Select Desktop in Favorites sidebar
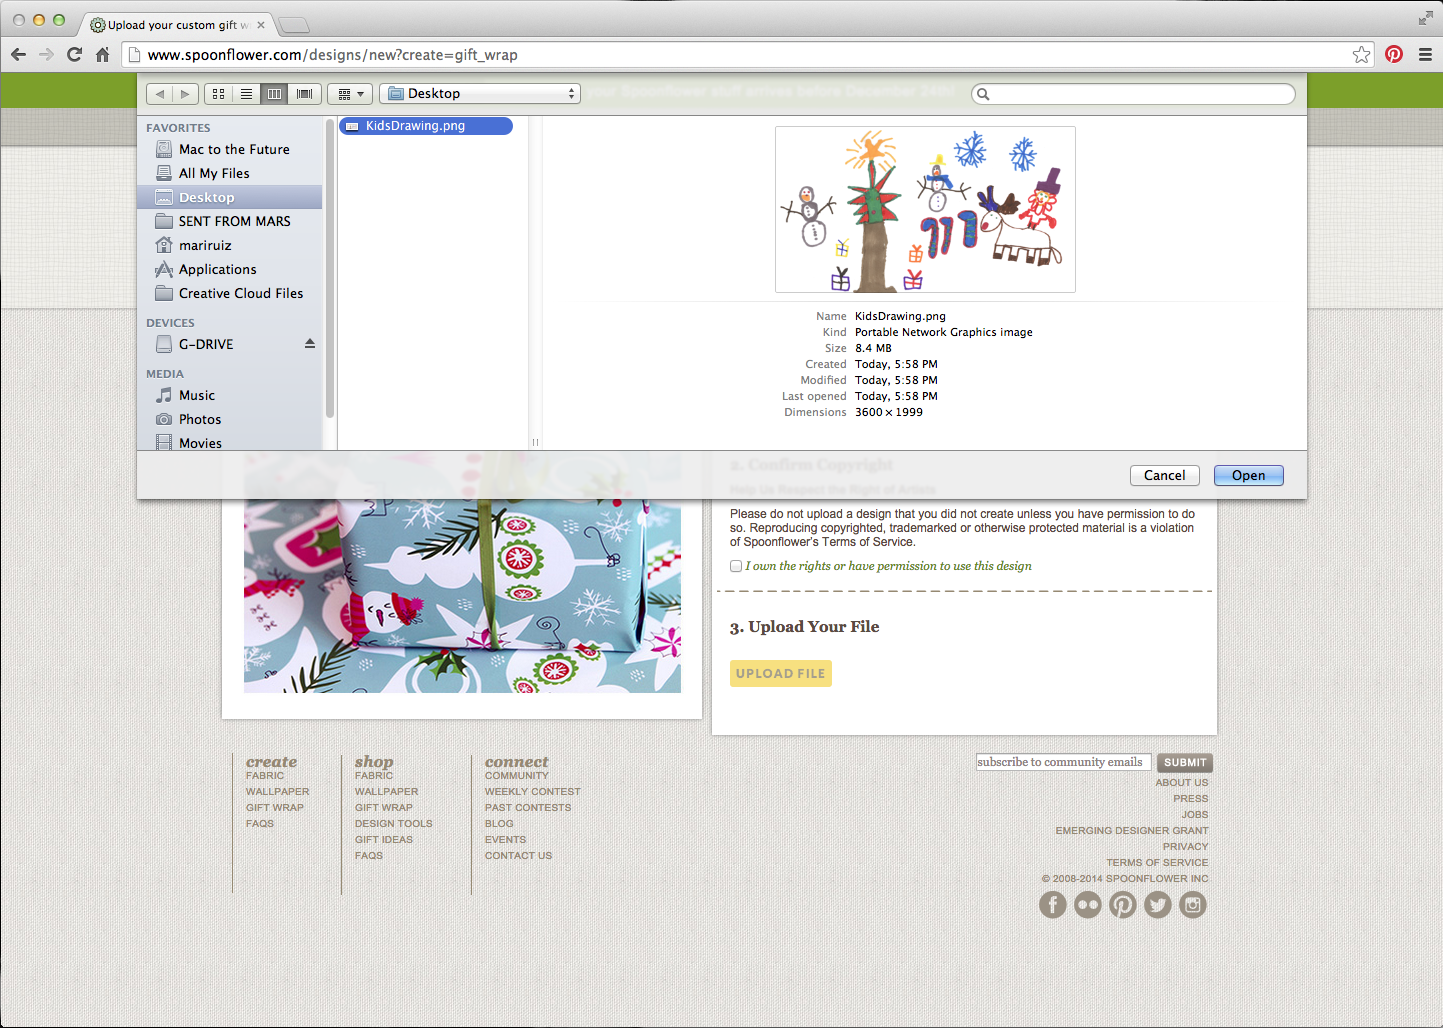 click(x=229, y=197)
